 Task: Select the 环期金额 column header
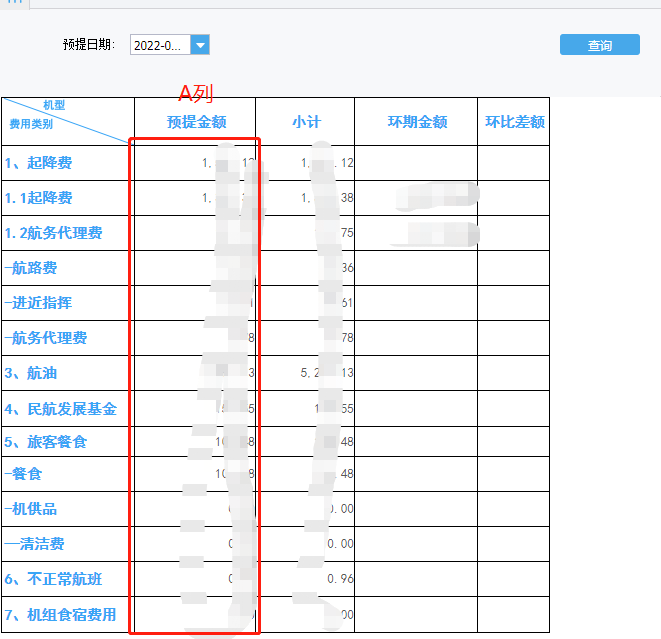[x=417, y=122]
